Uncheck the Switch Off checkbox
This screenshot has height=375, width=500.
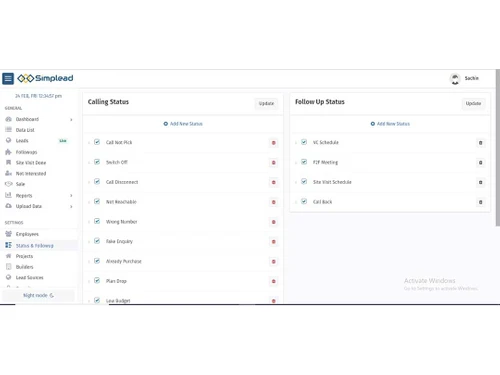tap(97, 162)
